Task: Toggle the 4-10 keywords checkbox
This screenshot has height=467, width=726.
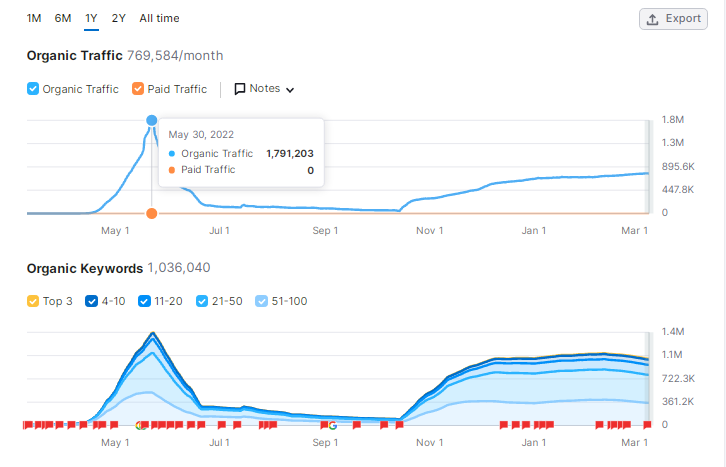Action: point(92,301)
